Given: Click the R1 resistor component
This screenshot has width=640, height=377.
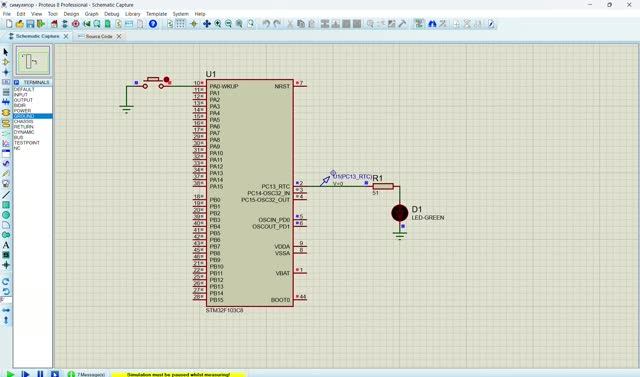Looking at the screenshot, I should (x=383, y=186).
